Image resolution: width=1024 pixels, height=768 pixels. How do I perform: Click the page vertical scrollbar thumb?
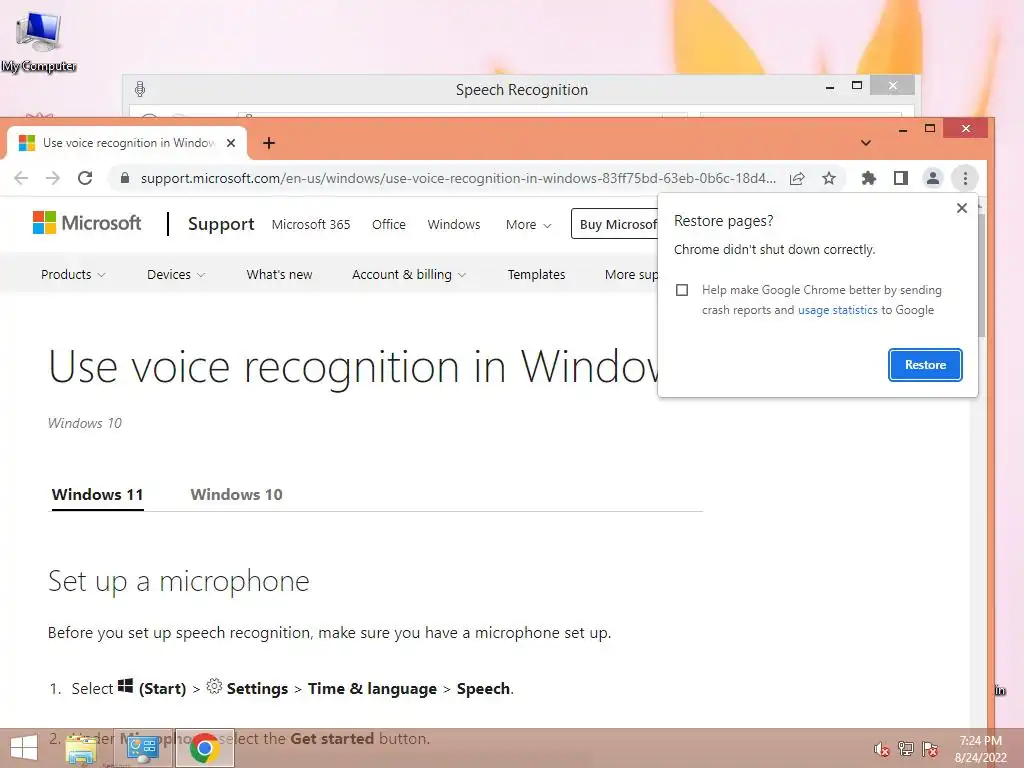[982, 274]
